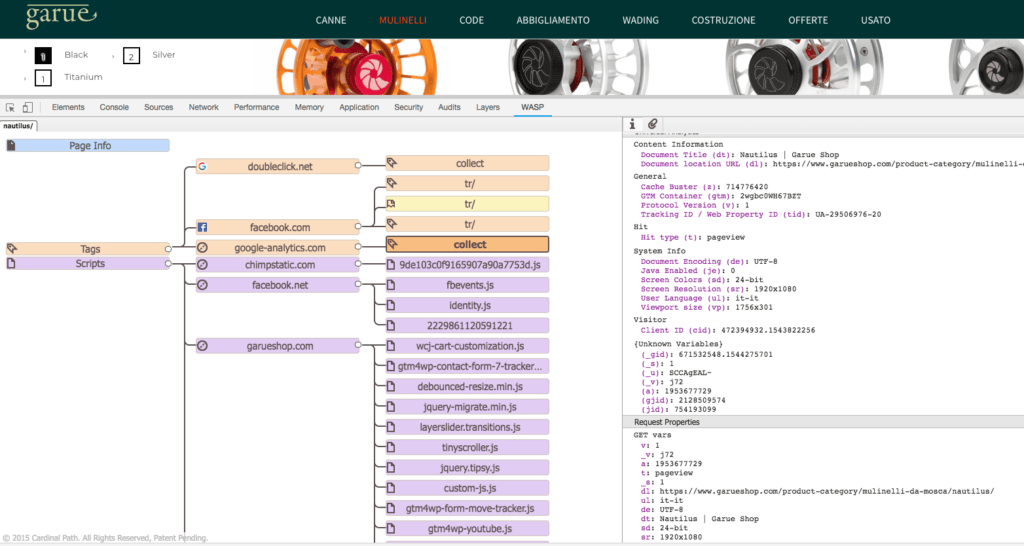Image resolution: width=1024 pixels, height=546 pixels.
Task: Click the Garue logo
Action: [x=61, y=17]
